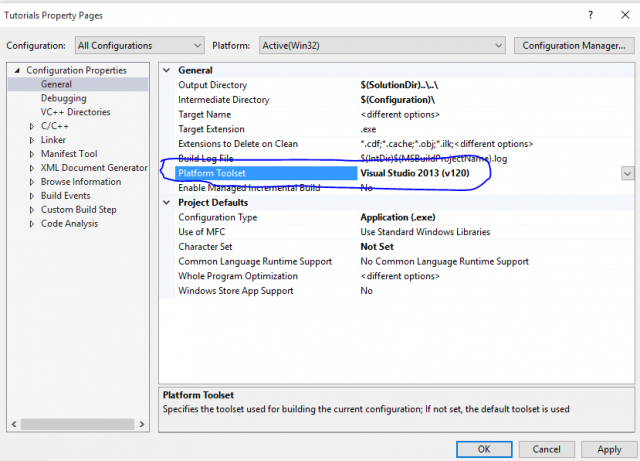The image size is (640, 461).
Task: Select VC++ Directories in the tree
Action: pos(75,112)
